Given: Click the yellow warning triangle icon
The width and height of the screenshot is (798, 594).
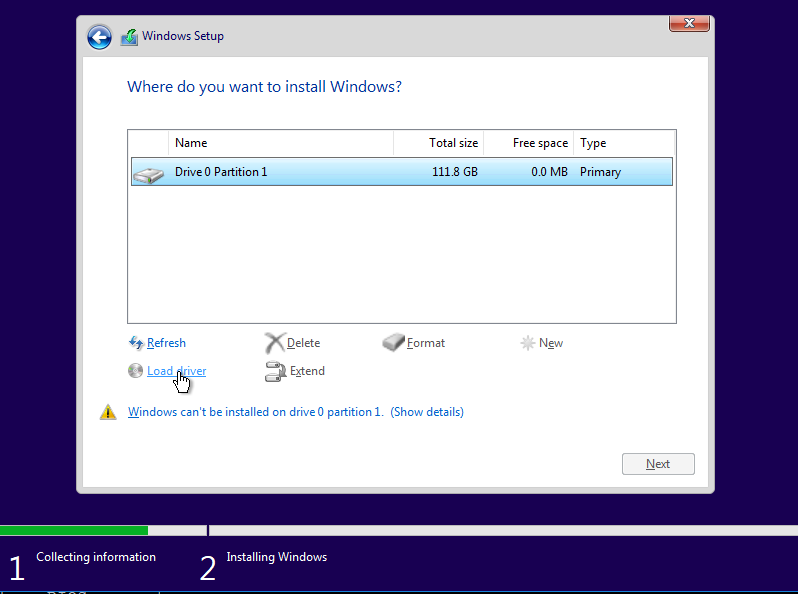Looking at the screenshot, I should (x=108, y=412).
